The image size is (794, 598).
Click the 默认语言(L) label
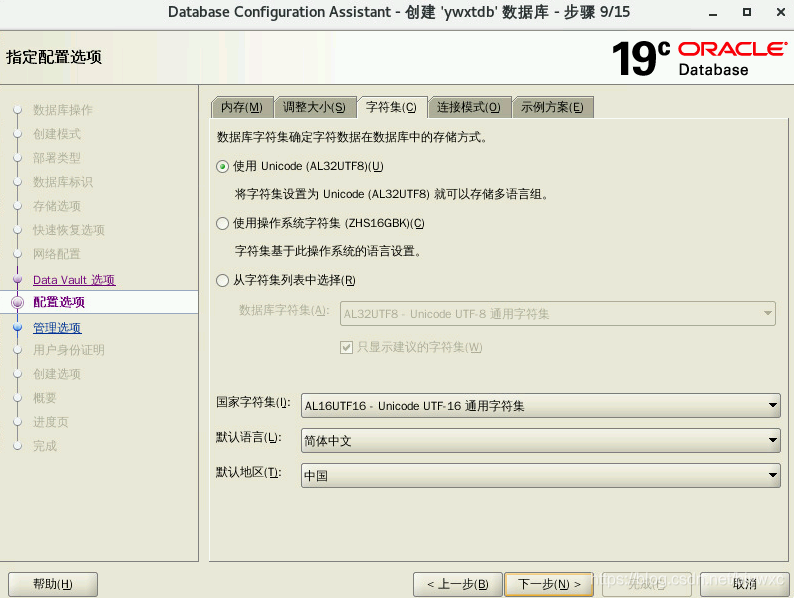click(x=249, y=437)
